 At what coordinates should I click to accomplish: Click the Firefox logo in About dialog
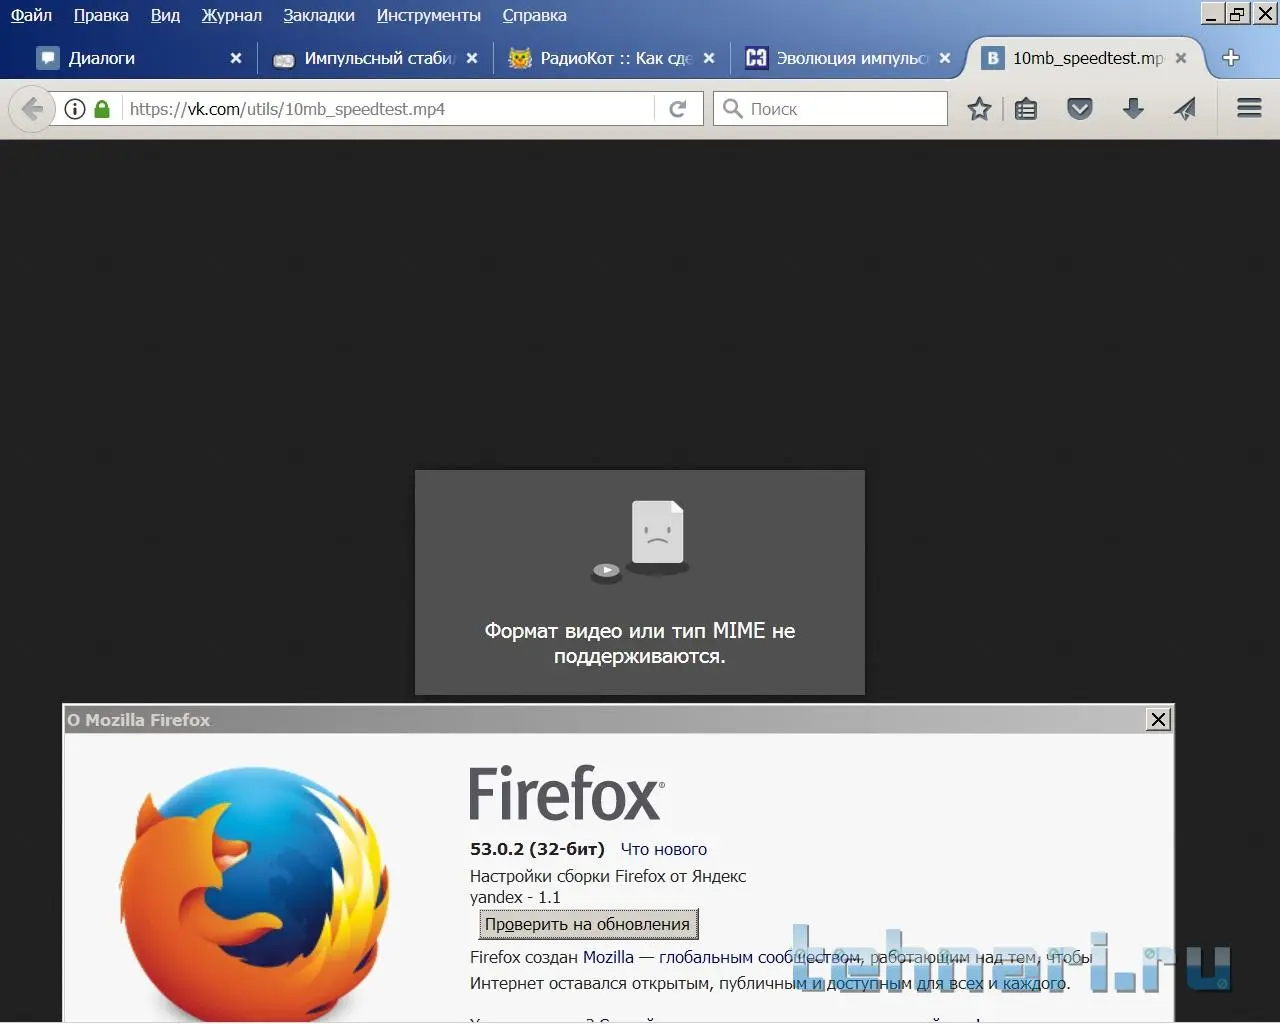[x=255, y=893]
